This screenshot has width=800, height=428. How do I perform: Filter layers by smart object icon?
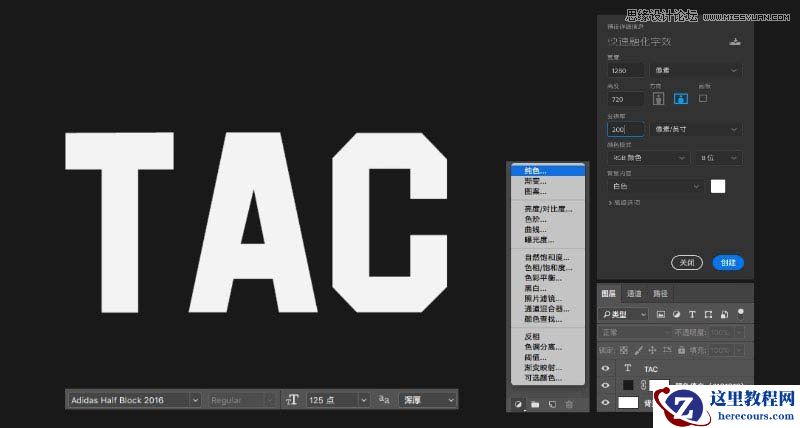724,314
